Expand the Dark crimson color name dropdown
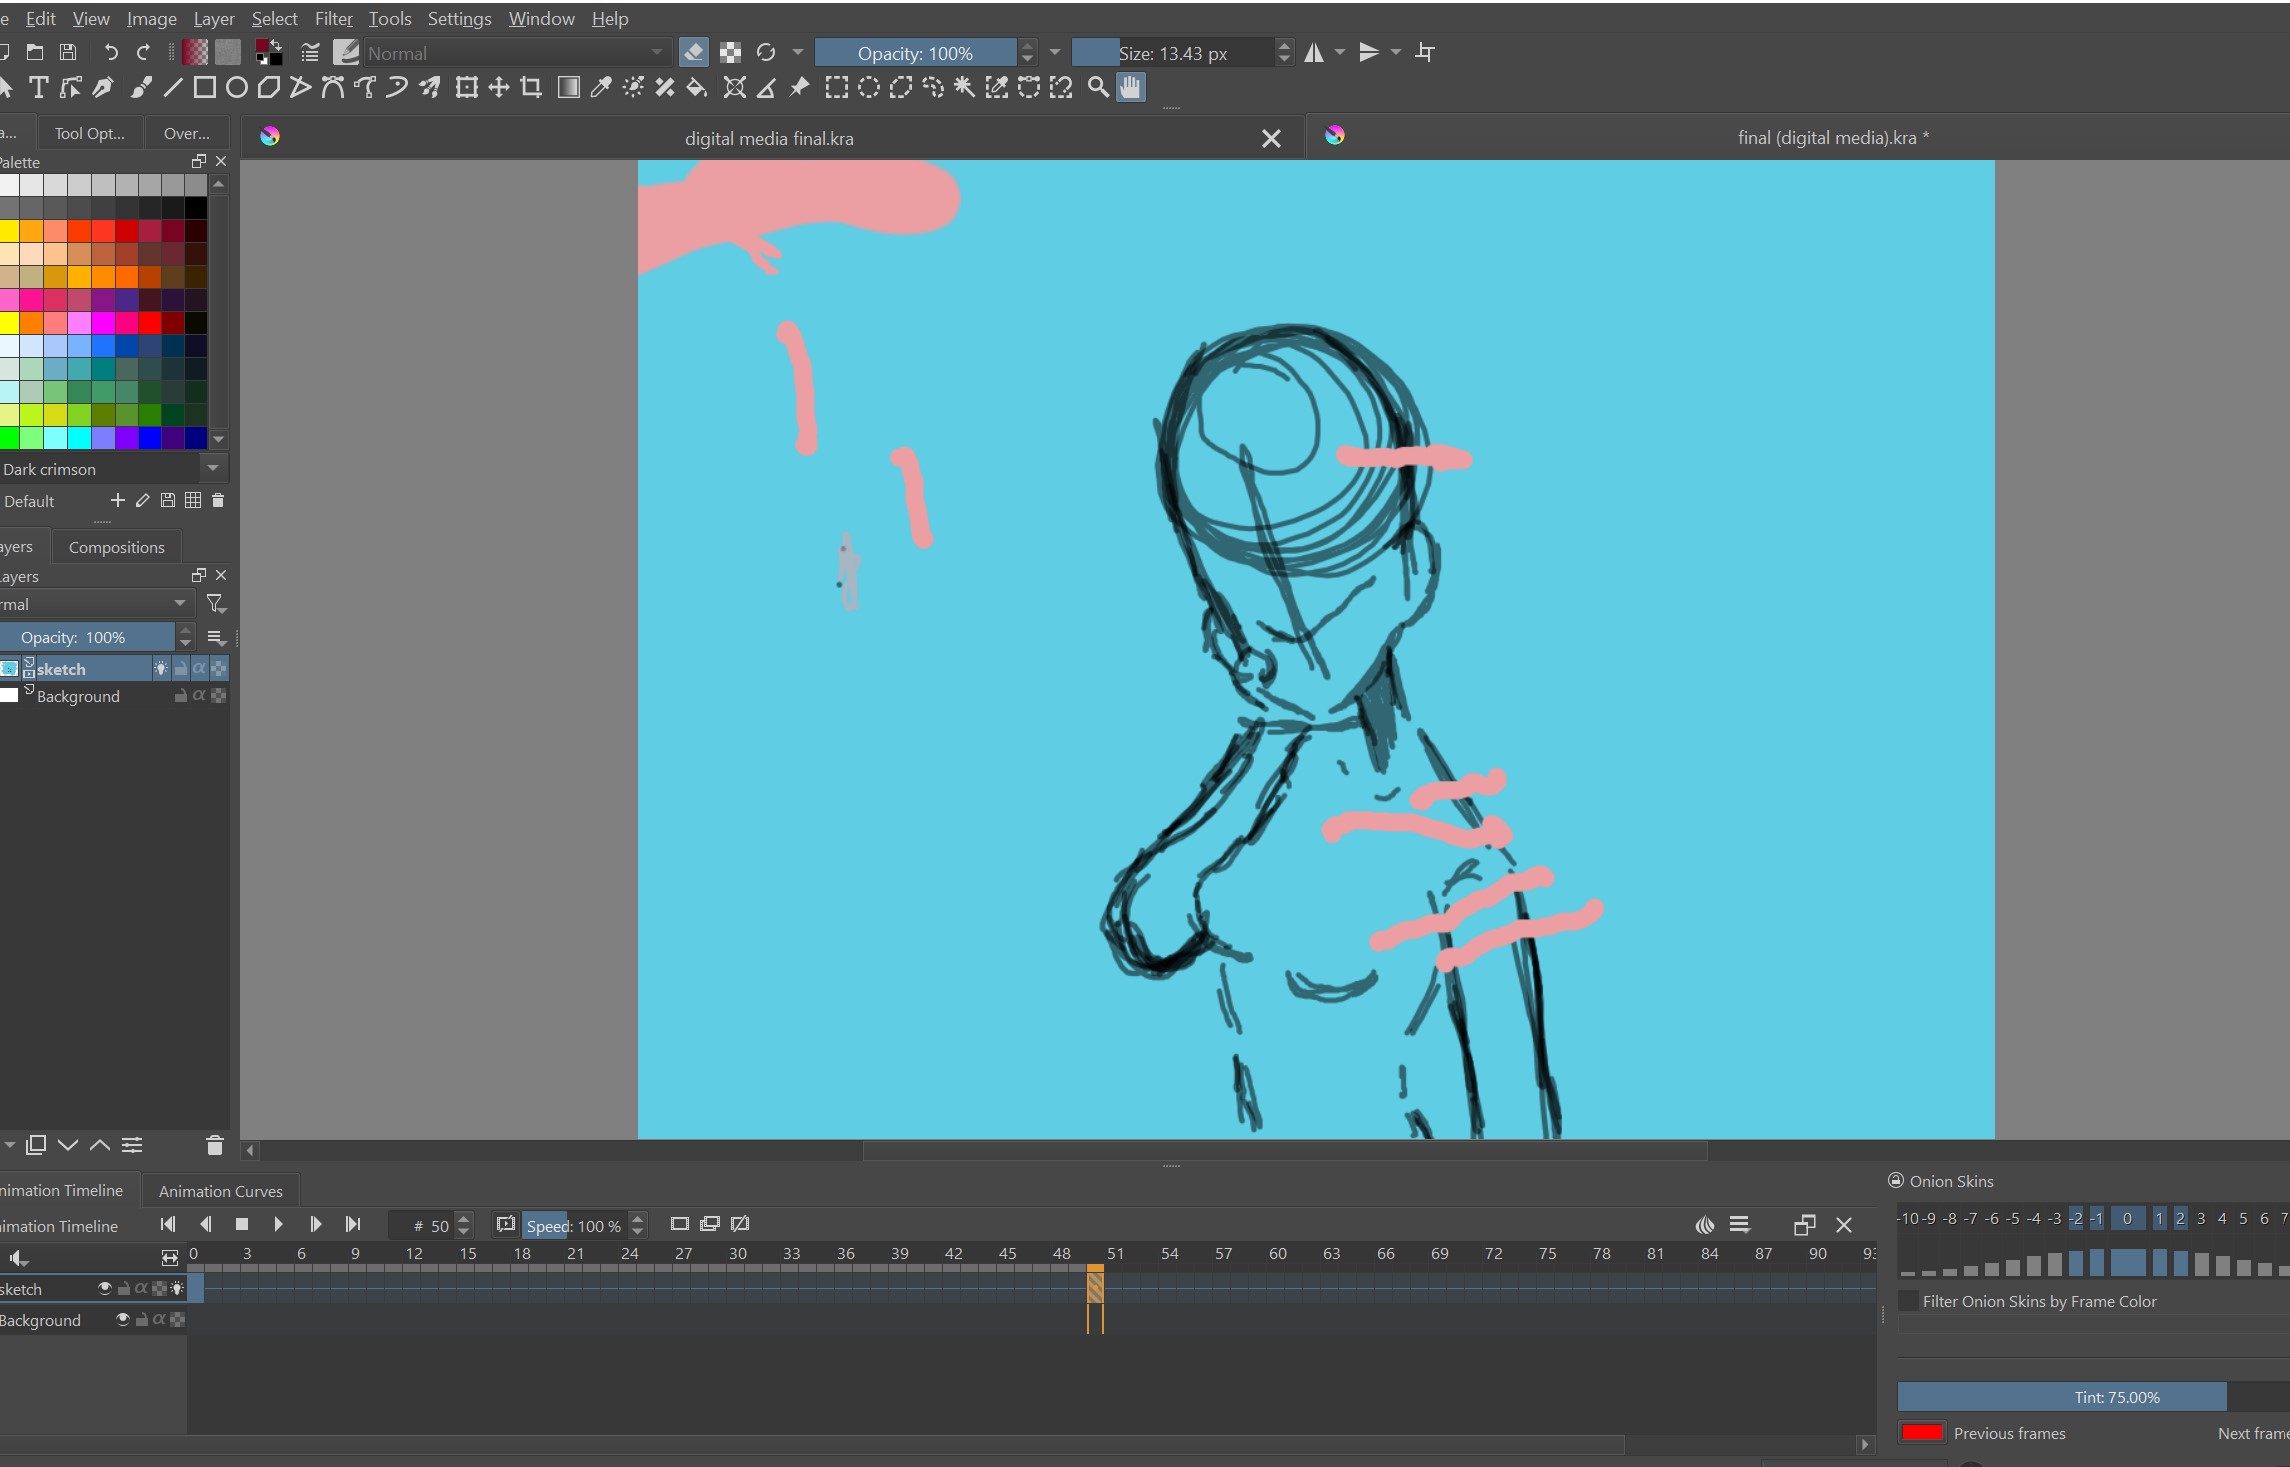The height and width of the screenshot is (1467, 2290). coord(212,468)
